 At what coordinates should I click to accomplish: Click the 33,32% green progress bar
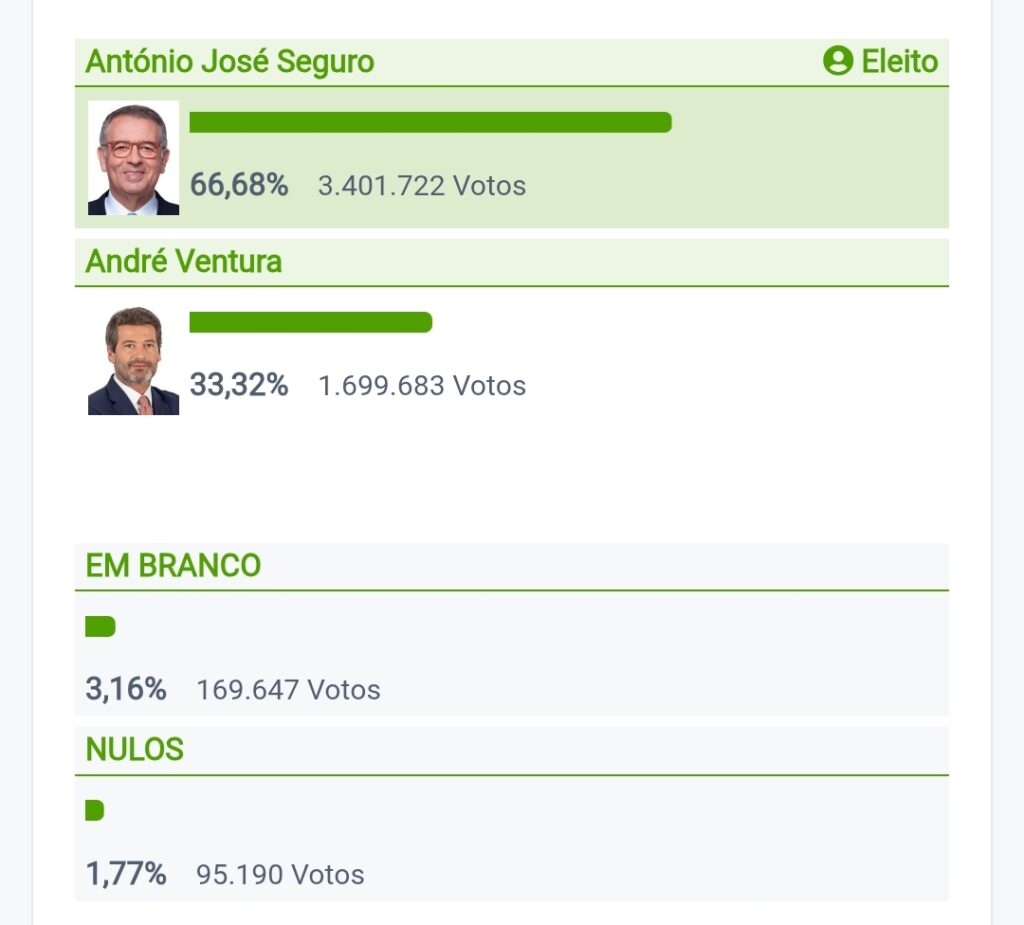[x=310, y=322]
